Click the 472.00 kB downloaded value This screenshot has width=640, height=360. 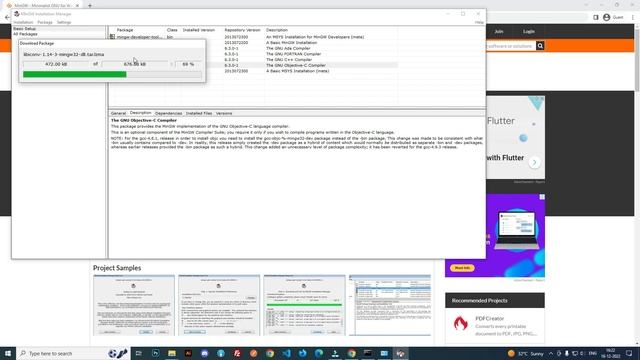(x=56, y=64)
